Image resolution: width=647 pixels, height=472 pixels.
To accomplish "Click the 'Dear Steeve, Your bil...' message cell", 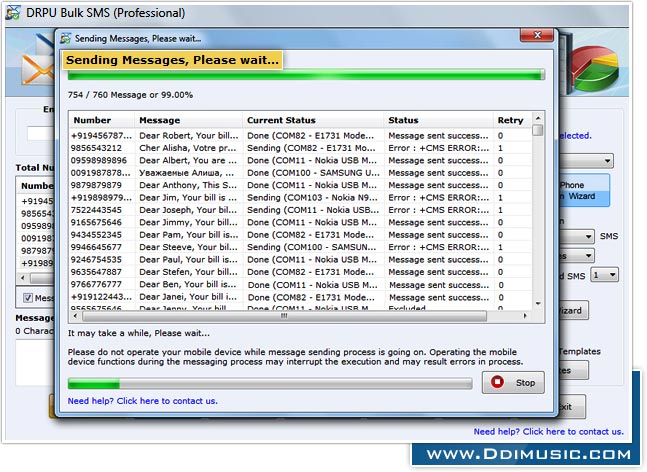I will point(188,247).
